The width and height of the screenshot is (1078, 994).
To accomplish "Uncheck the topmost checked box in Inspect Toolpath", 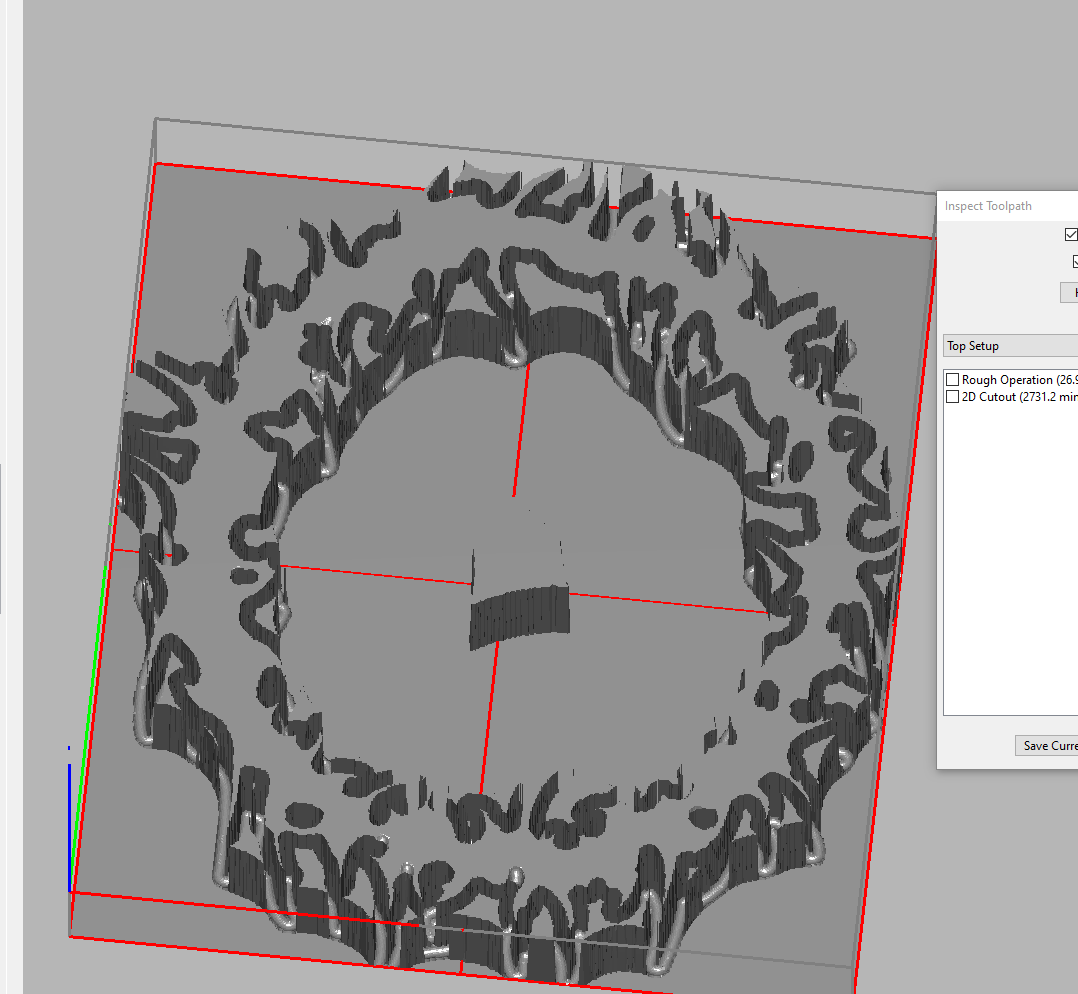I will coord(1072,235).
